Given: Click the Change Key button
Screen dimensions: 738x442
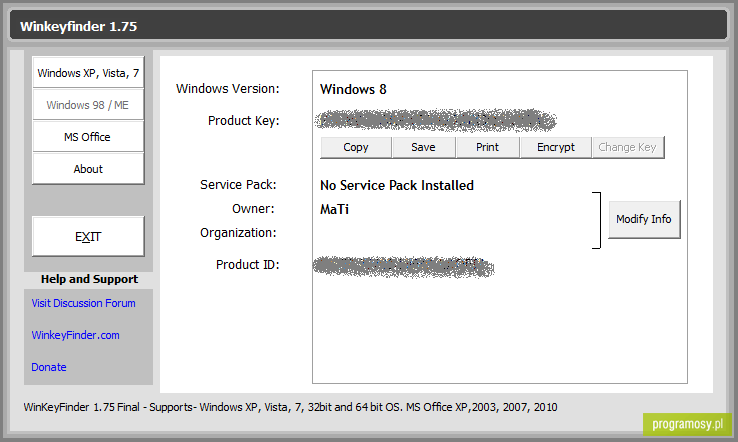Looking at the screenshot, I should [628, 147].
